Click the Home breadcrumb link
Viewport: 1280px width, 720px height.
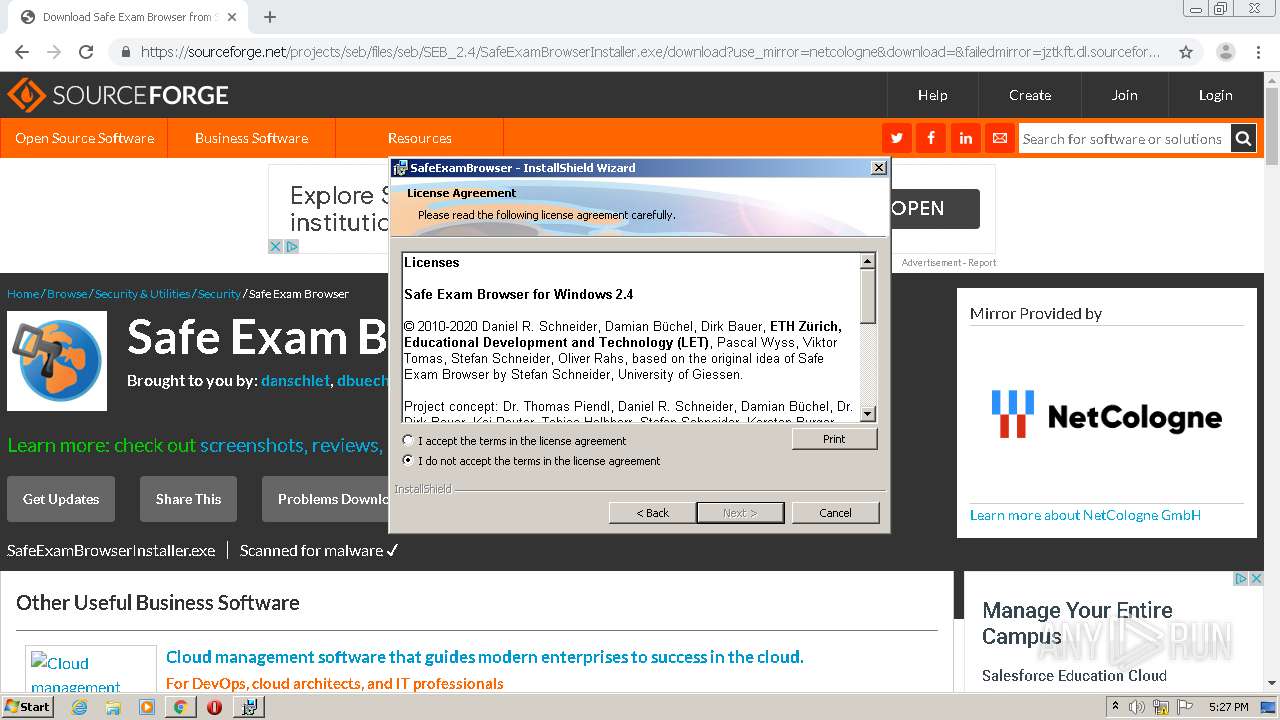point(23,294)
